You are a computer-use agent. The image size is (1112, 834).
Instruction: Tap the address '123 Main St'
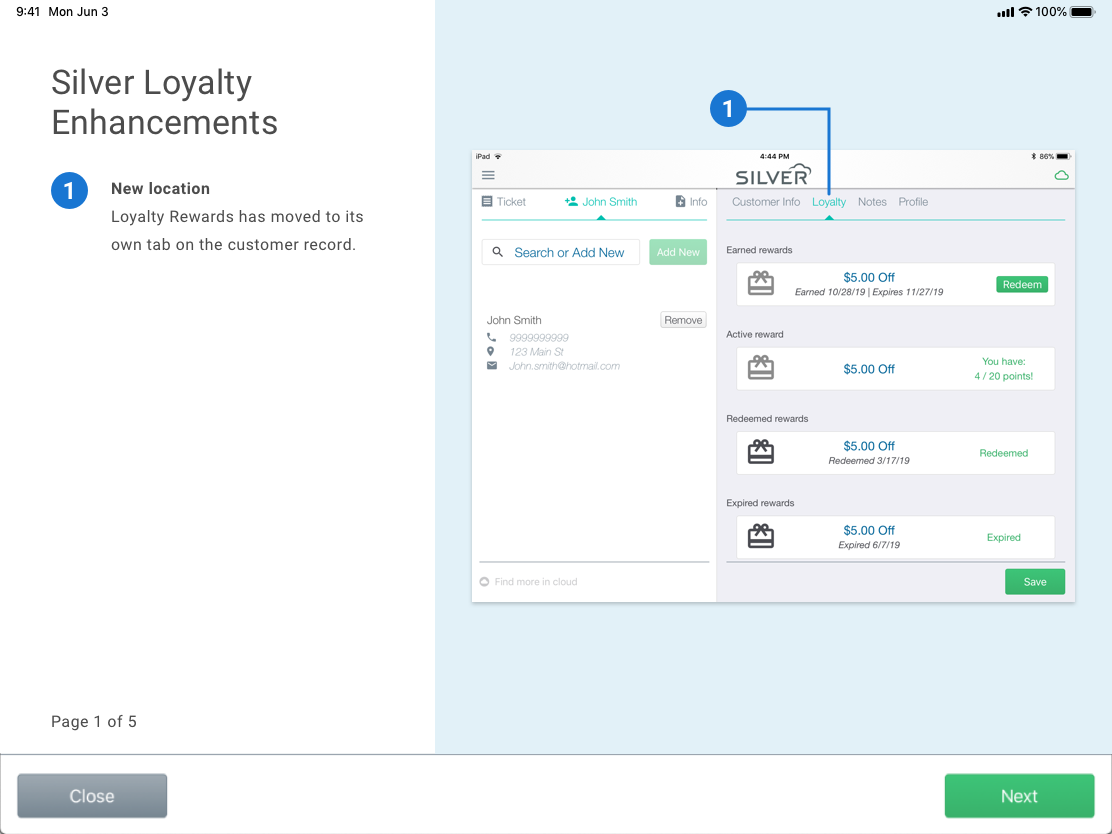(536, 352)
